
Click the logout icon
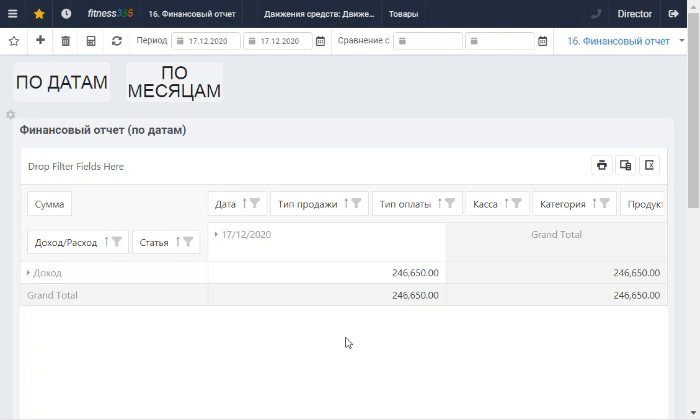pos(673,14)
